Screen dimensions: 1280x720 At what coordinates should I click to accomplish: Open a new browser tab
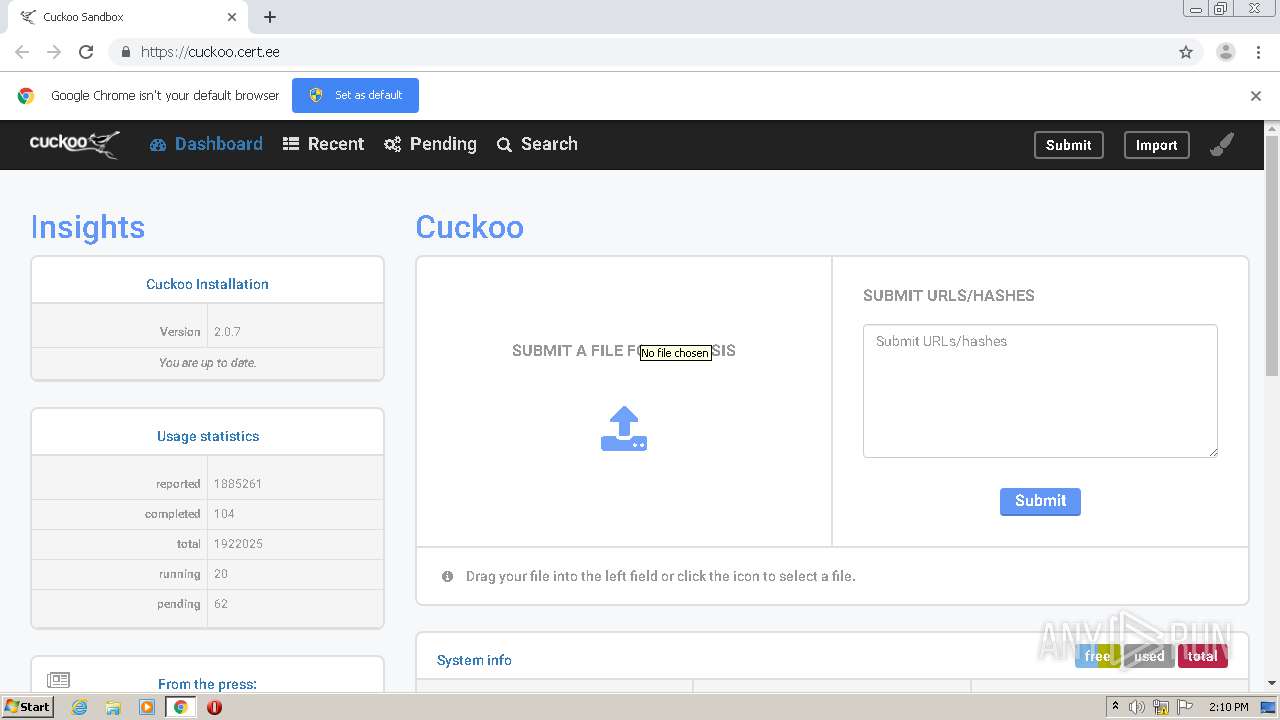coord(270,17)
